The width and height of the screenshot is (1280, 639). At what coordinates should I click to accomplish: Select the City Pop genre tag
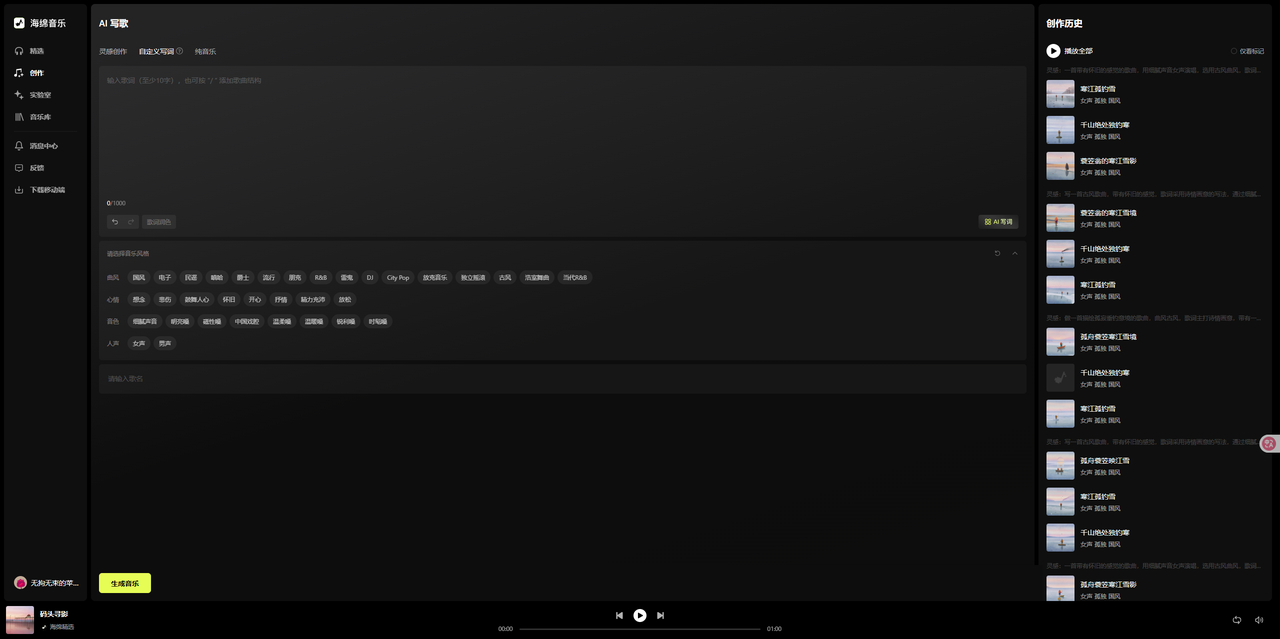point(398,277)
